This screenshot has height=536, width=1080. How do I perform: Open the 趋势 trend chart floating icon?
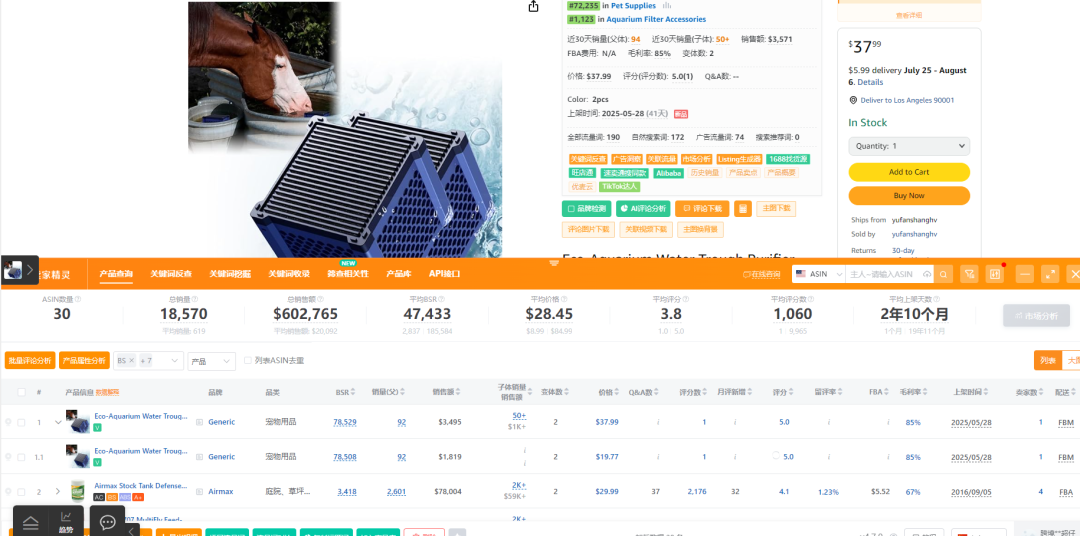click(66, 522)
